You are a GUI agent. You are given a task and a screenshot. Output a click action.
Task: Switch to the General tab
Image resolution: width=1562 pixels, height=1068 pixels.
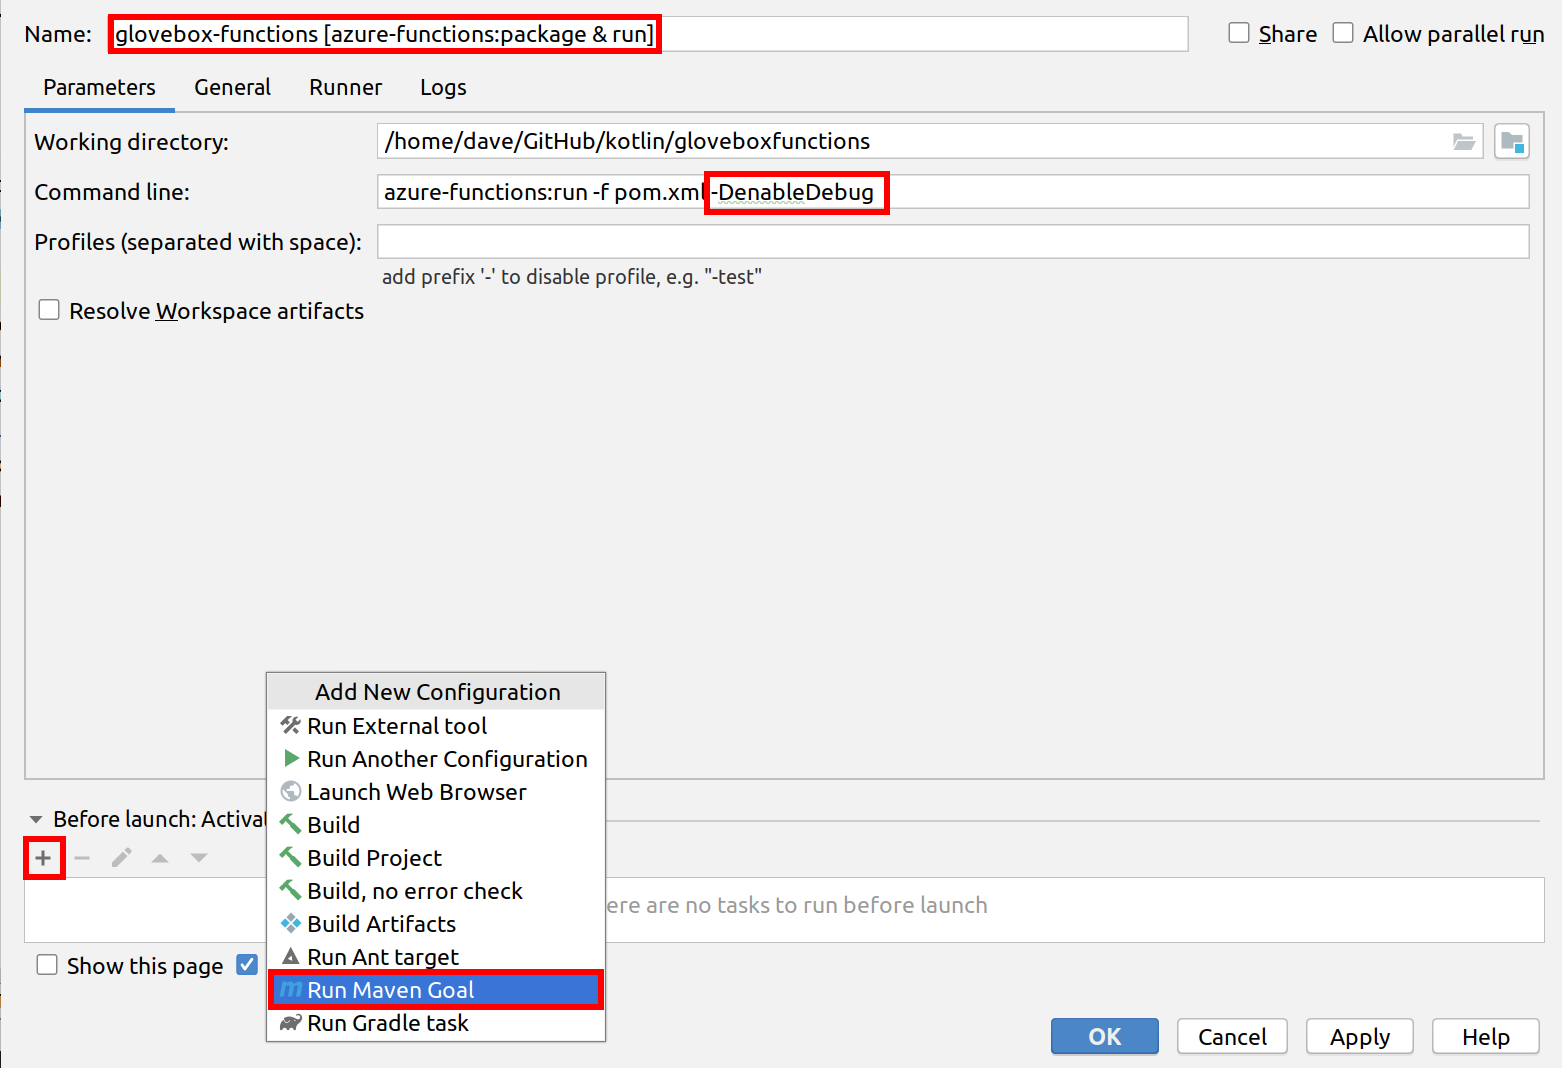point(232,88)
